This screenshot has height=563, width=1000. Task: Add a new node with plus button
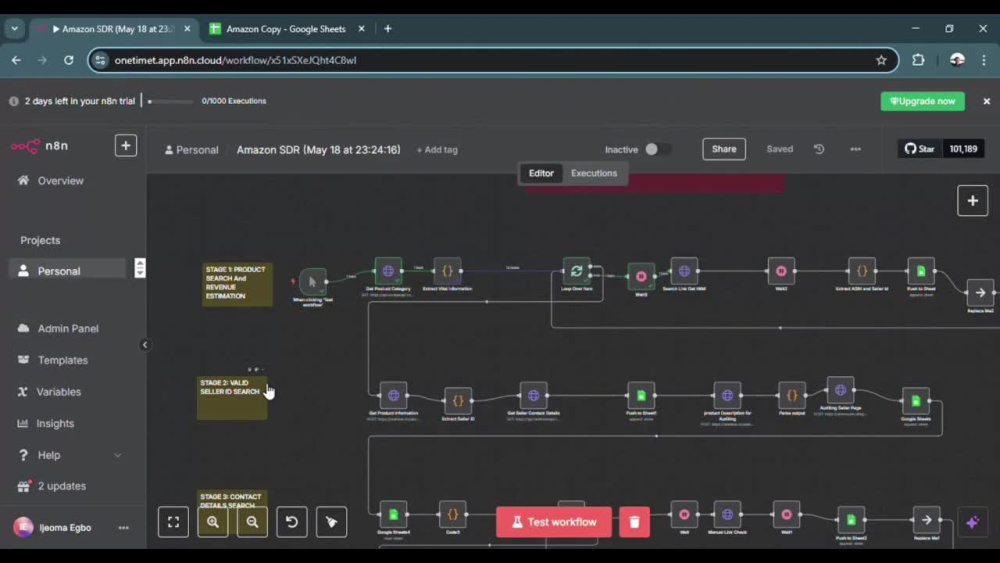click(x=972, y=201)
